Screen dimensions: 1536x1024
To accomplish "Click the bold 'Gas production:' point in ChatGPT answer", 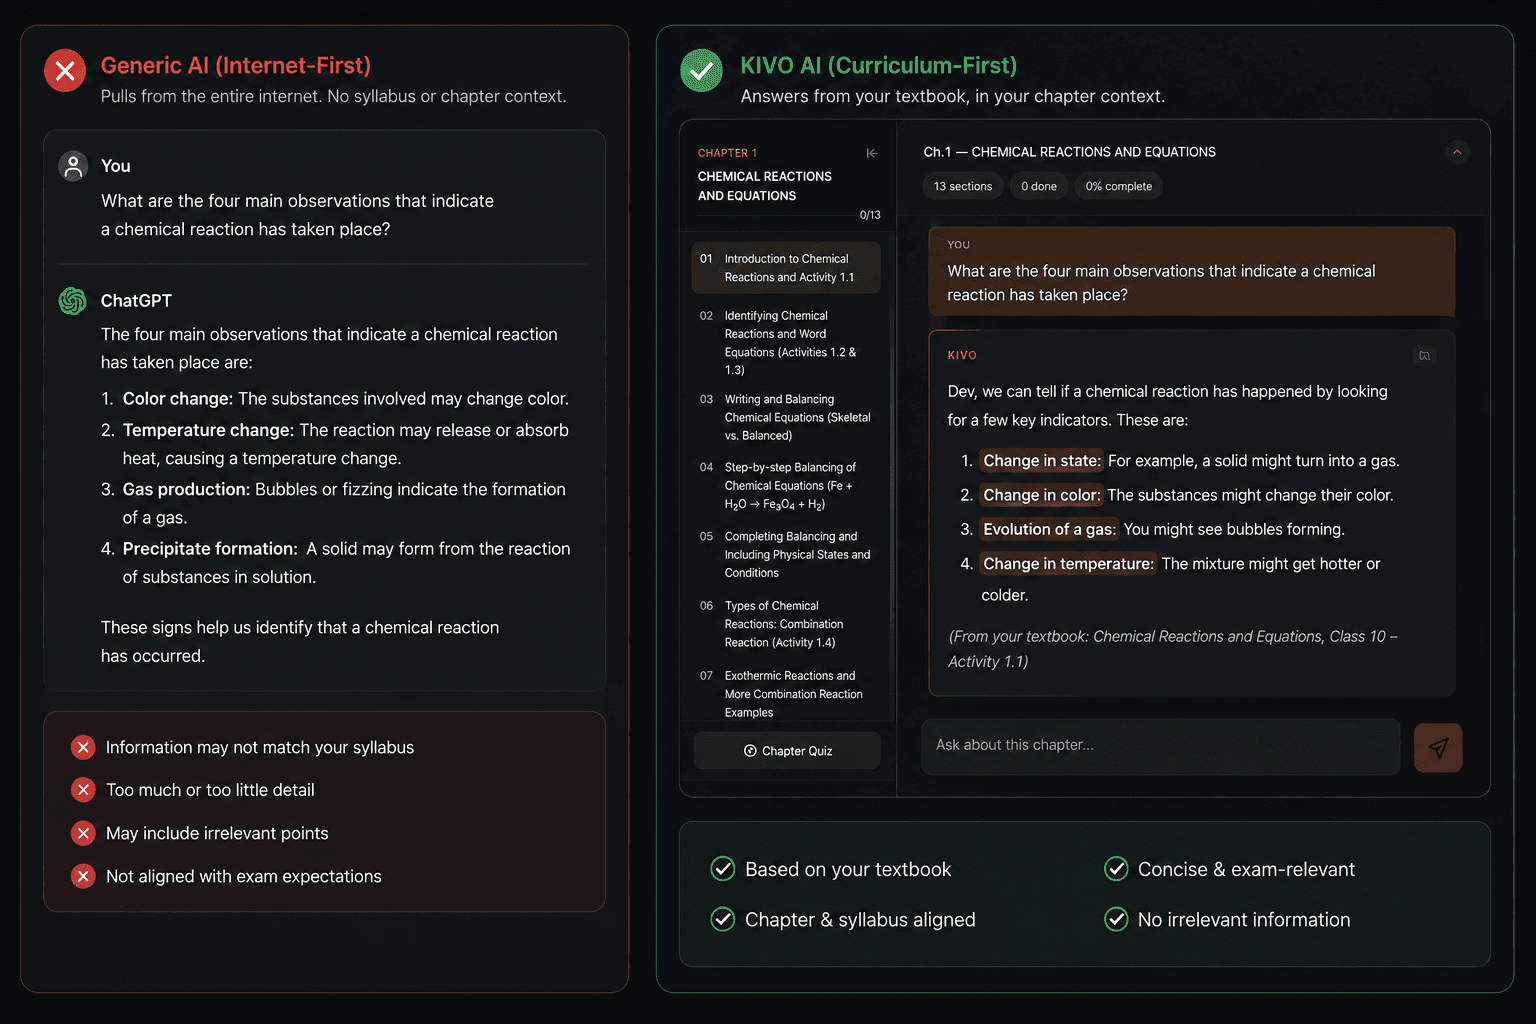I will (x=186, y=489).
